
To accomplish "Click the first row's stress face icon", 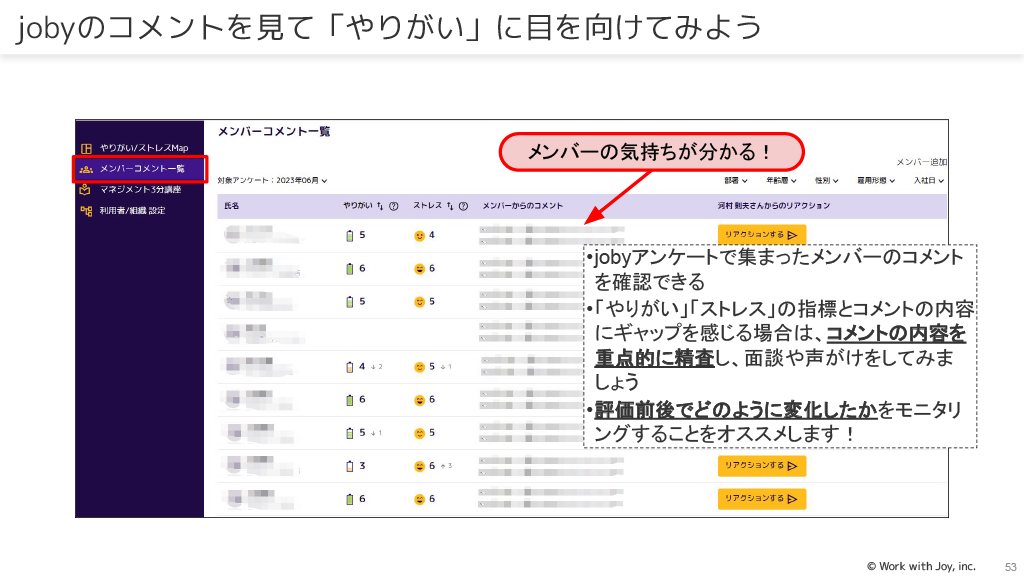I will click(420, 235).
